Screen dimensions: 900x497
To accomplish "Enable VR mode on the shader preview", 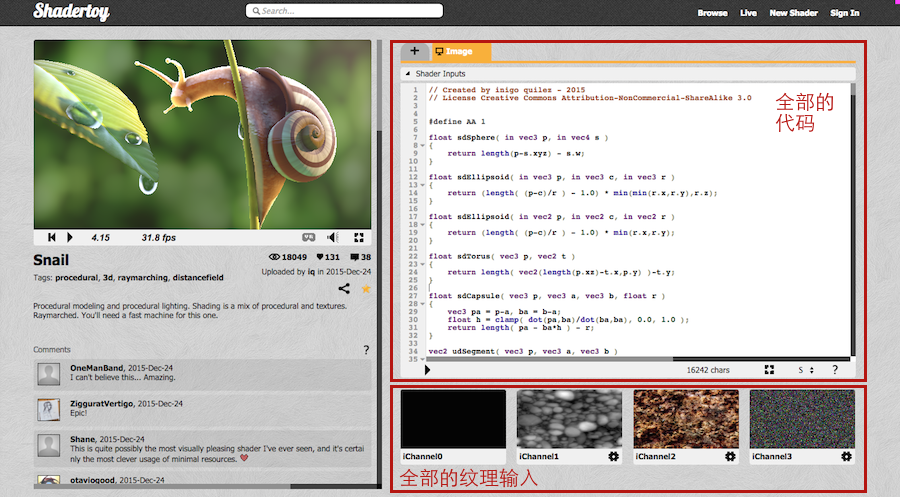I will click(309, 237).
